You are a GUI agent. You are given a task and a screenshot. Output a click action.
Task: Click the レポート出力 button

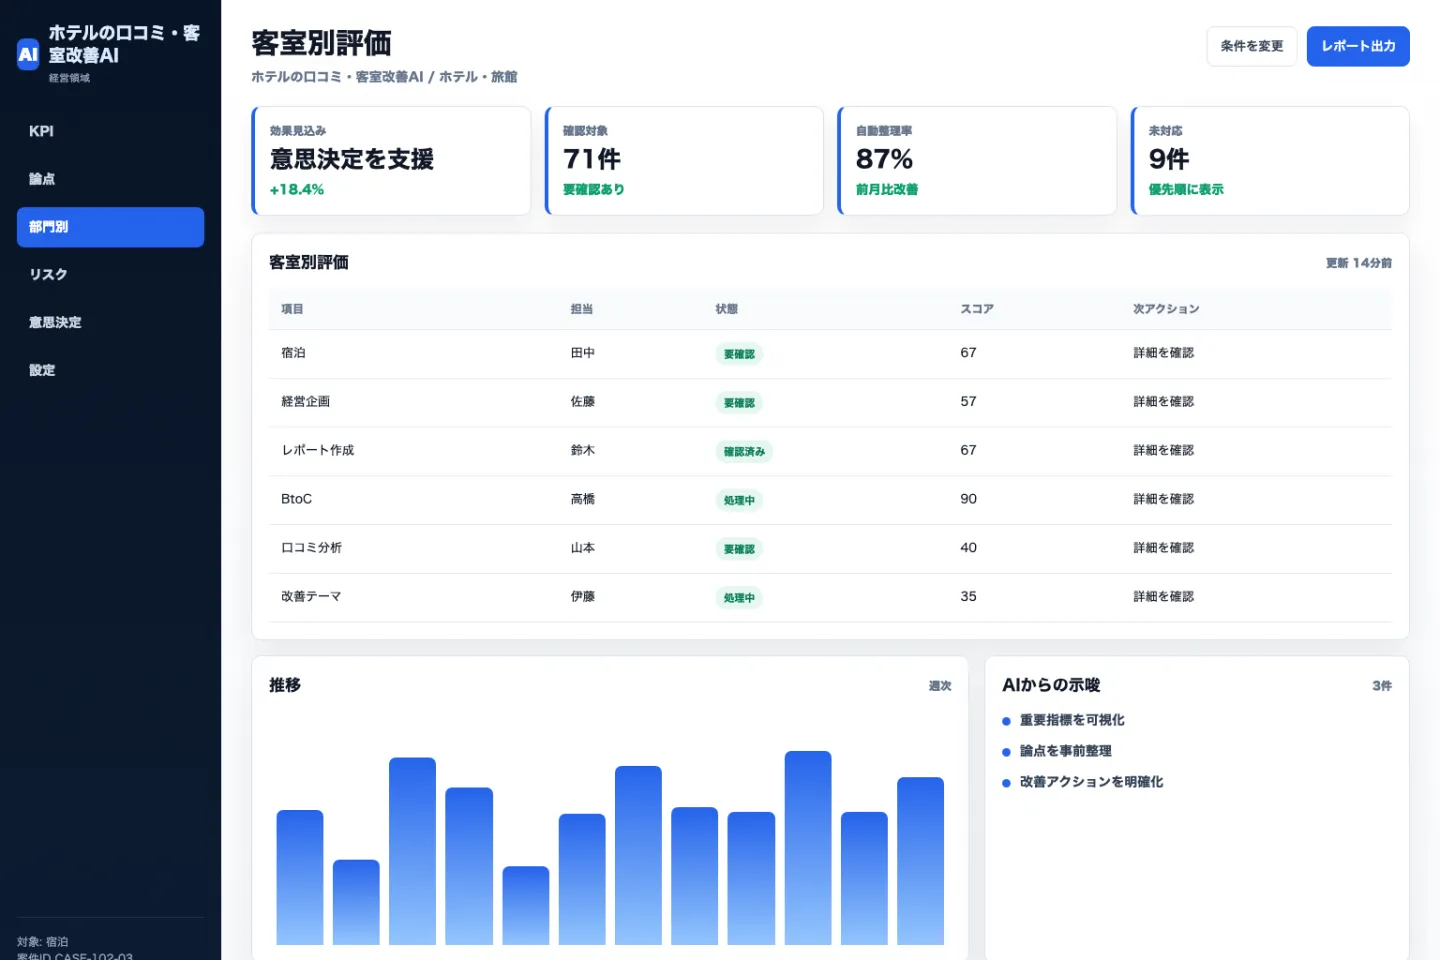1357,46
